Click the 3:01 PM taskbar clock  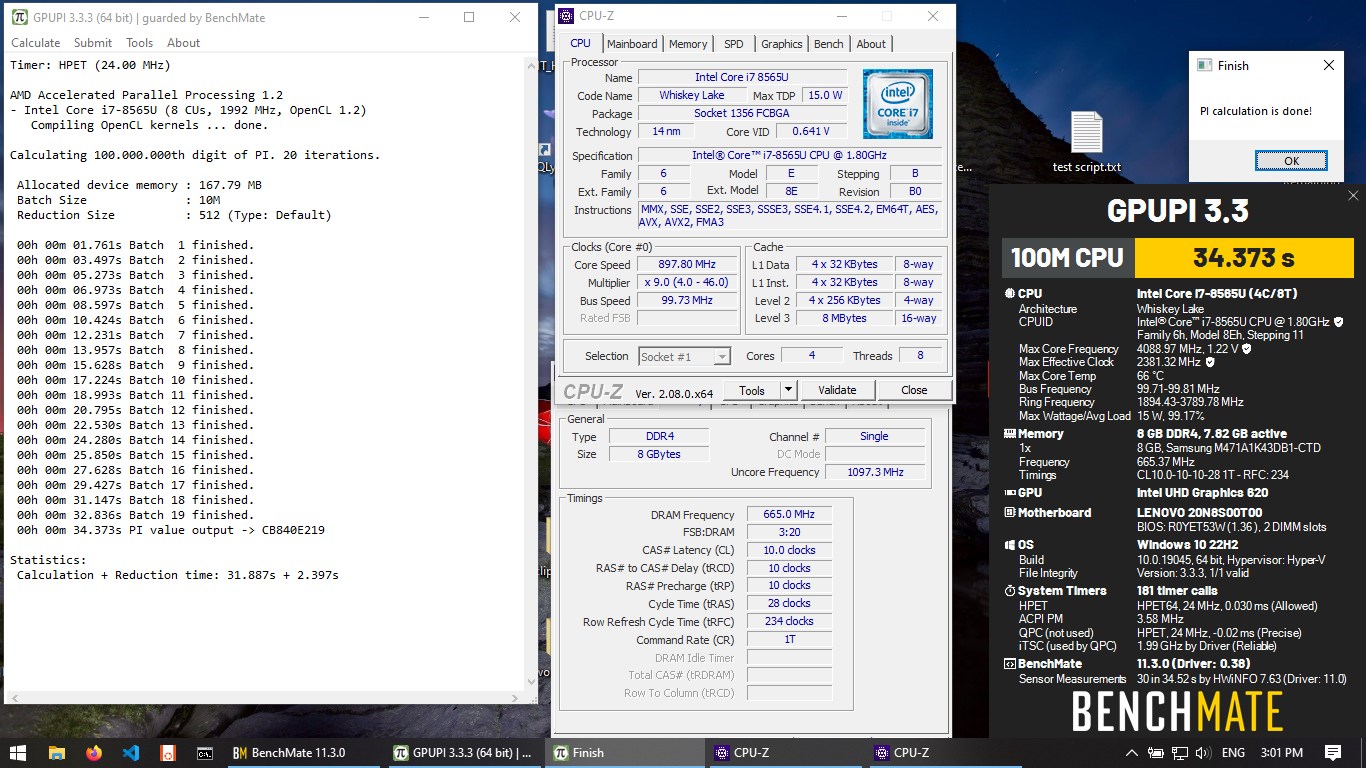pos(1282,753)
